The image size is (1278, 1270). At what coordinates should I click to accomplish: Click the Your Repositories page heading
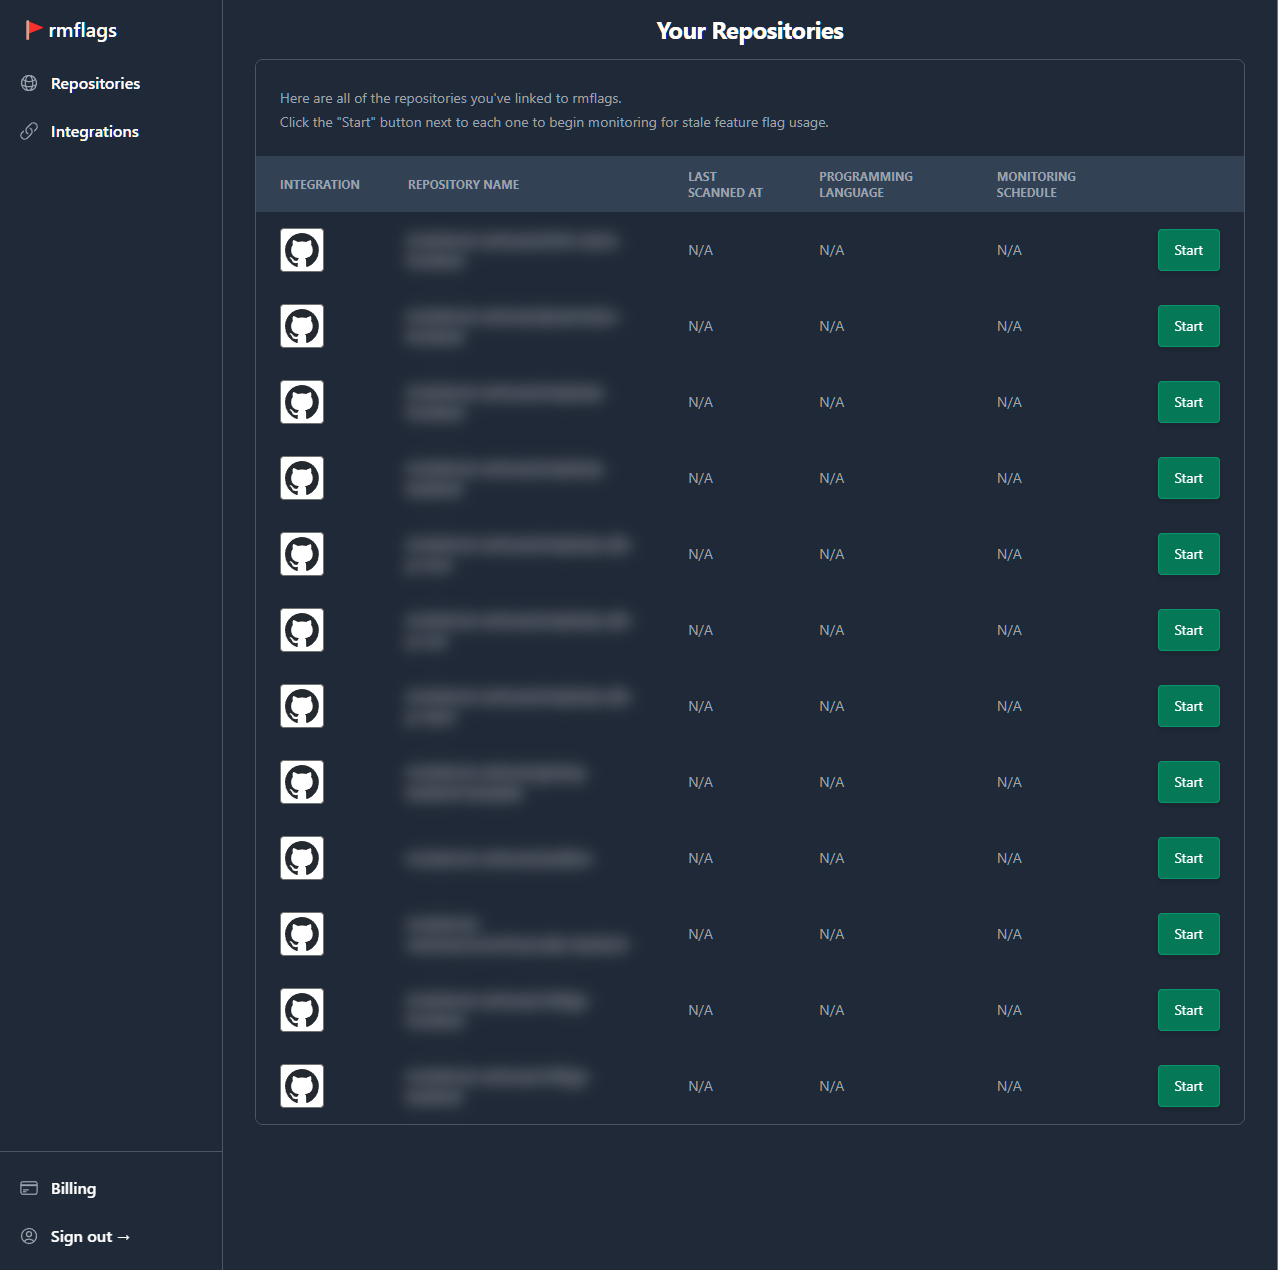pos(750,31)
